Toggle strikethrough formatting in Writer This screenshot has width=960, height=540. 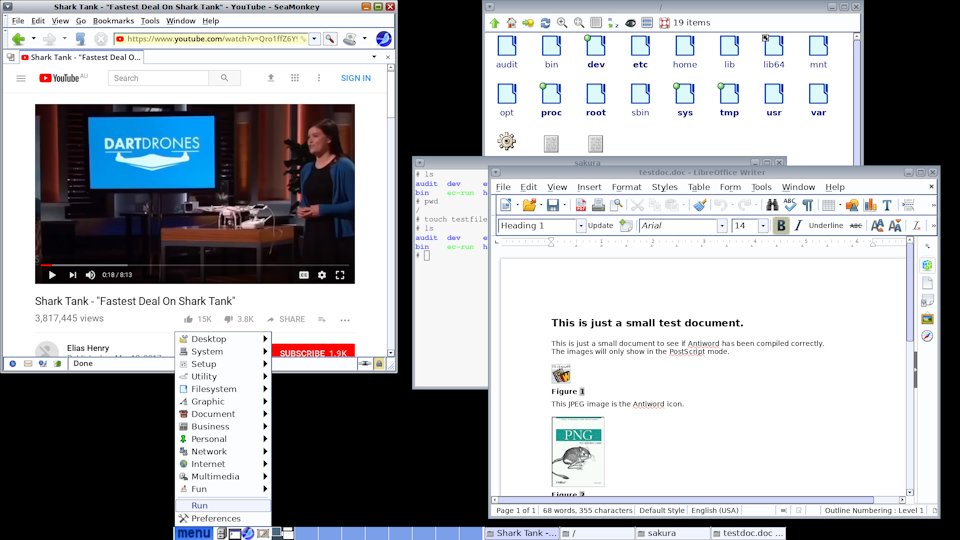click(x=856, y=225)
